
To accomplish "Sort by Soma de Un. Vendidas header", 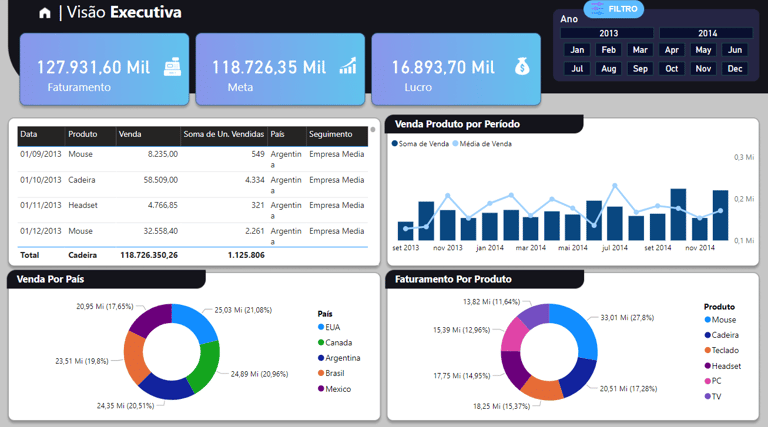I will pyautogui.click(x=223, y=134).
